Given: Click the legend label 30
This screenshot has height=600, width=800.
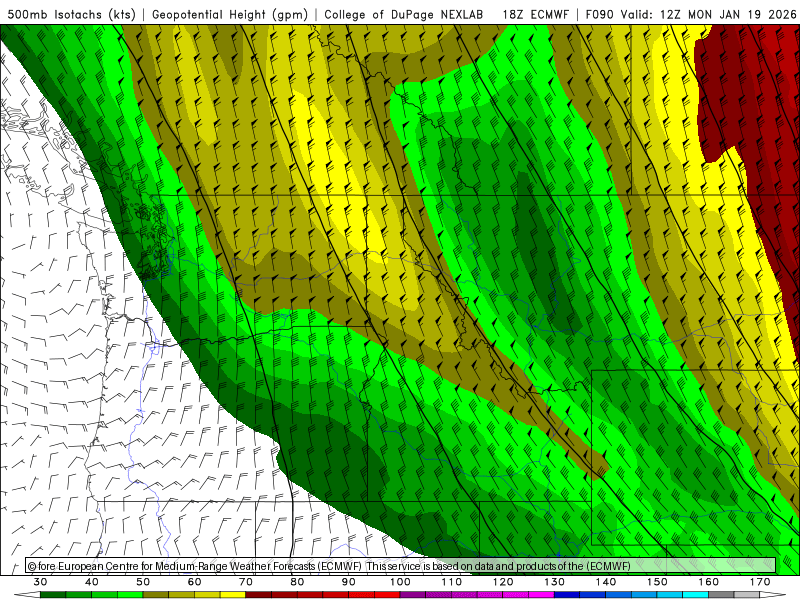Looking at the screenshot, I should pyautogui.click(x=40, y=582).
